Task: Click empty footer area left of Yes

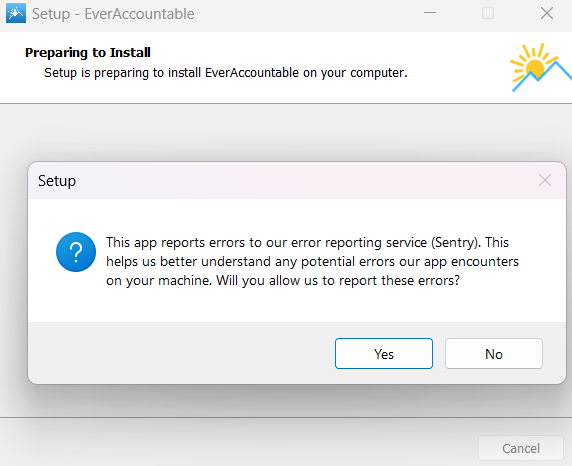Action: (182, 353)
